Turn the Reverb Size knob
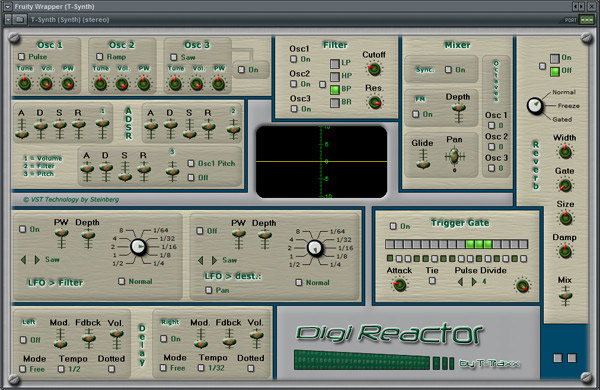Viewport: 600px width, 390px height. point(565,218)
